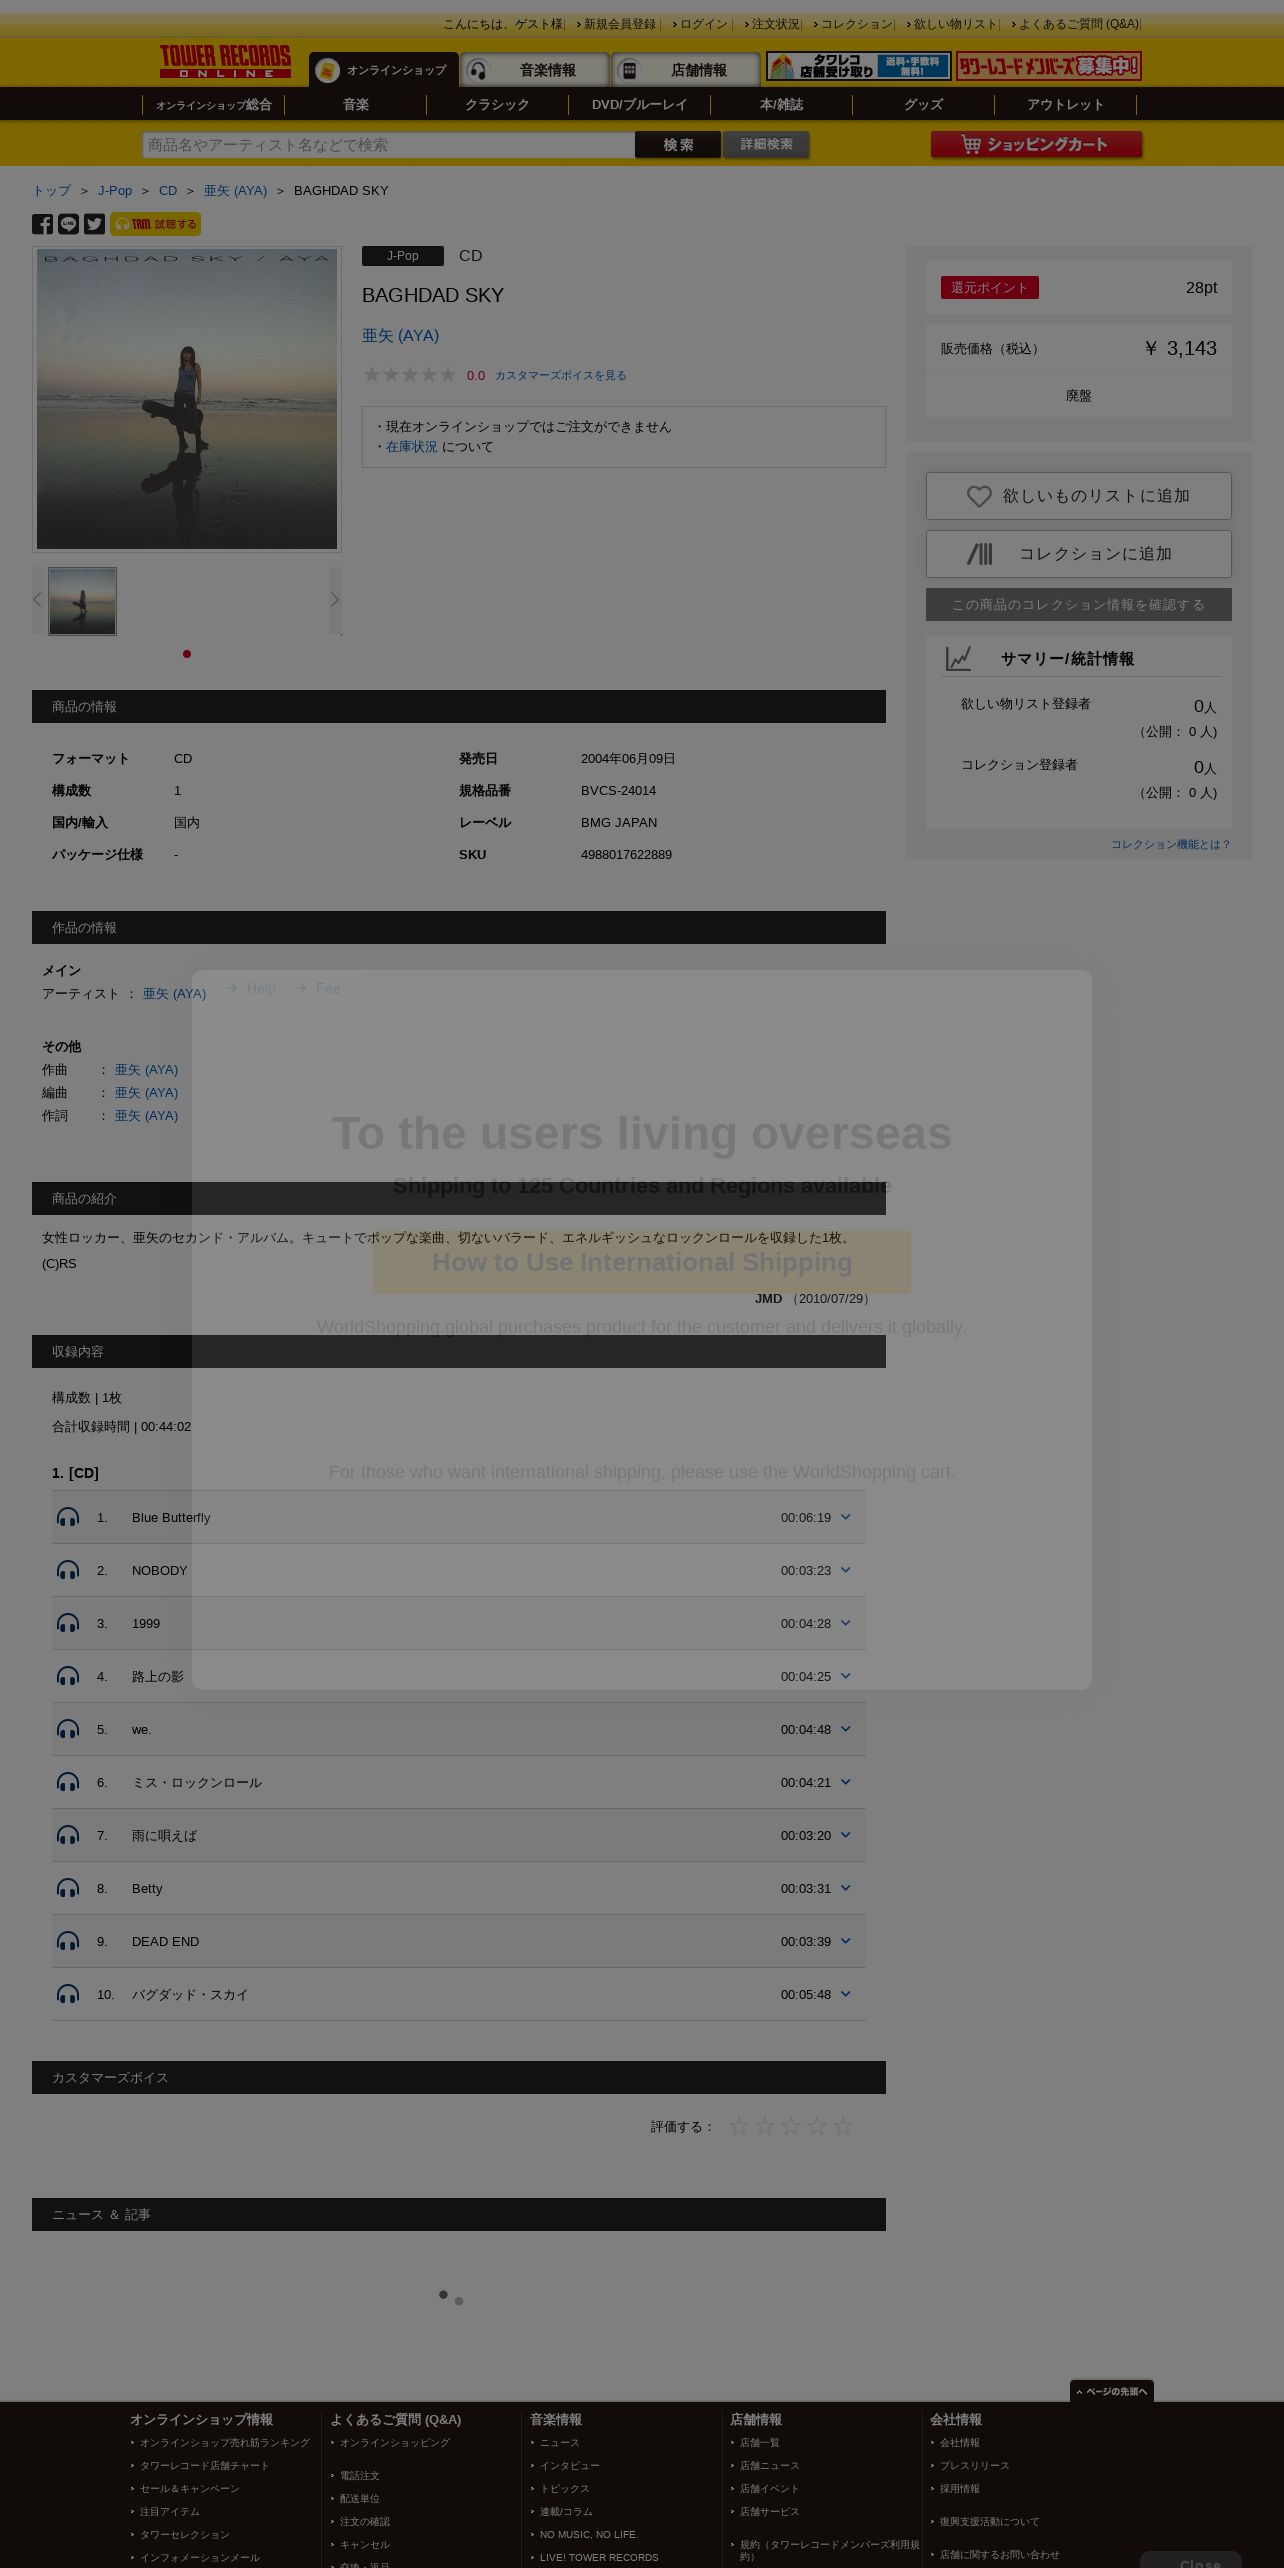This screenshot has width=1284, height=2568.
Task: Show next album thumbnail arrow
Action: [x=335, y=600]
